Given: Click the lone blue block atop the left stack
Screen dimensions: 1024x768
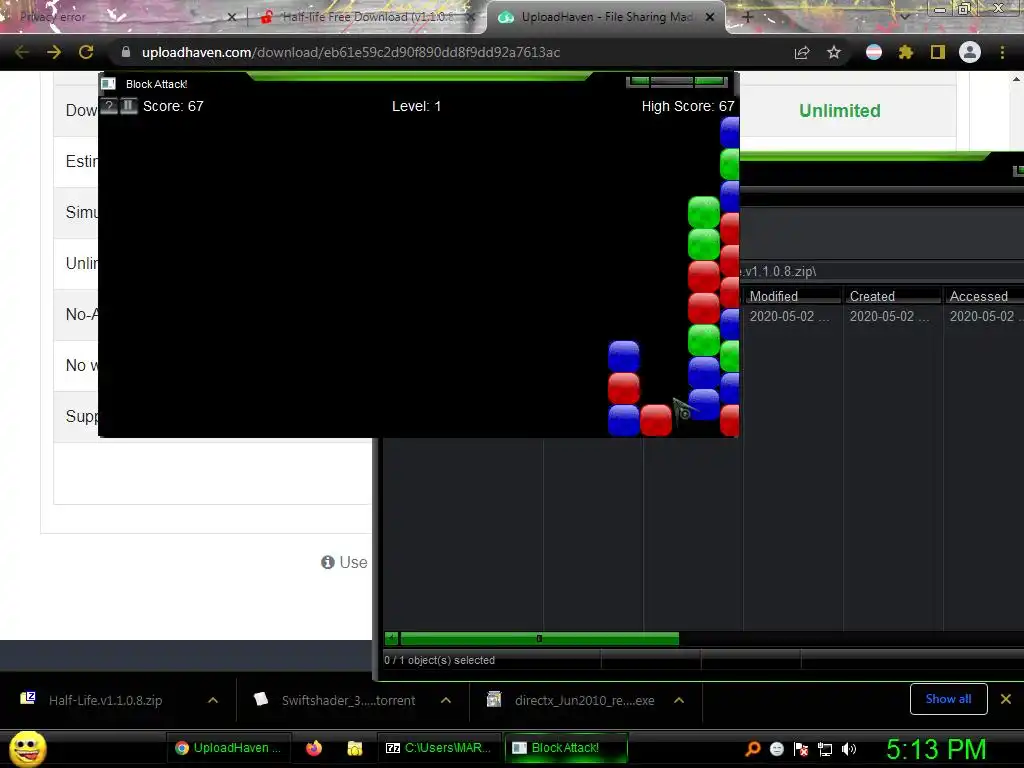Looking at the screenshot, I should point(624,357).
